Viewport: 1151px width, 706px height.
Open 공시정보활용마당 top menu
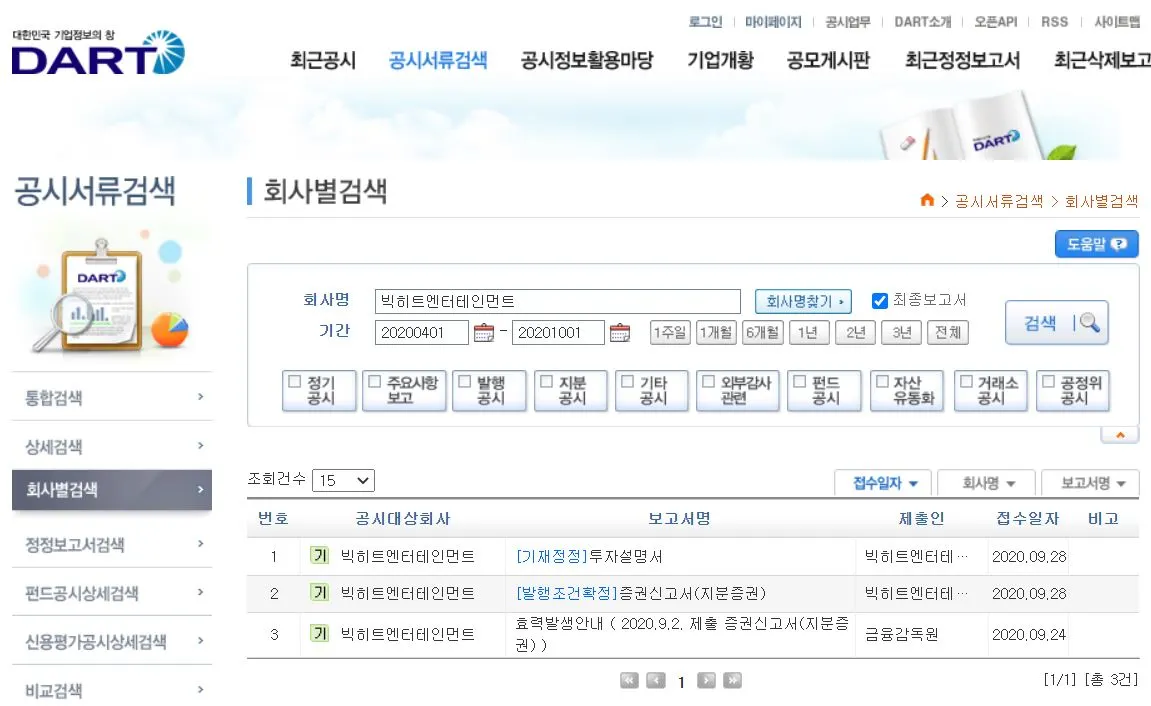coord(587,60)
